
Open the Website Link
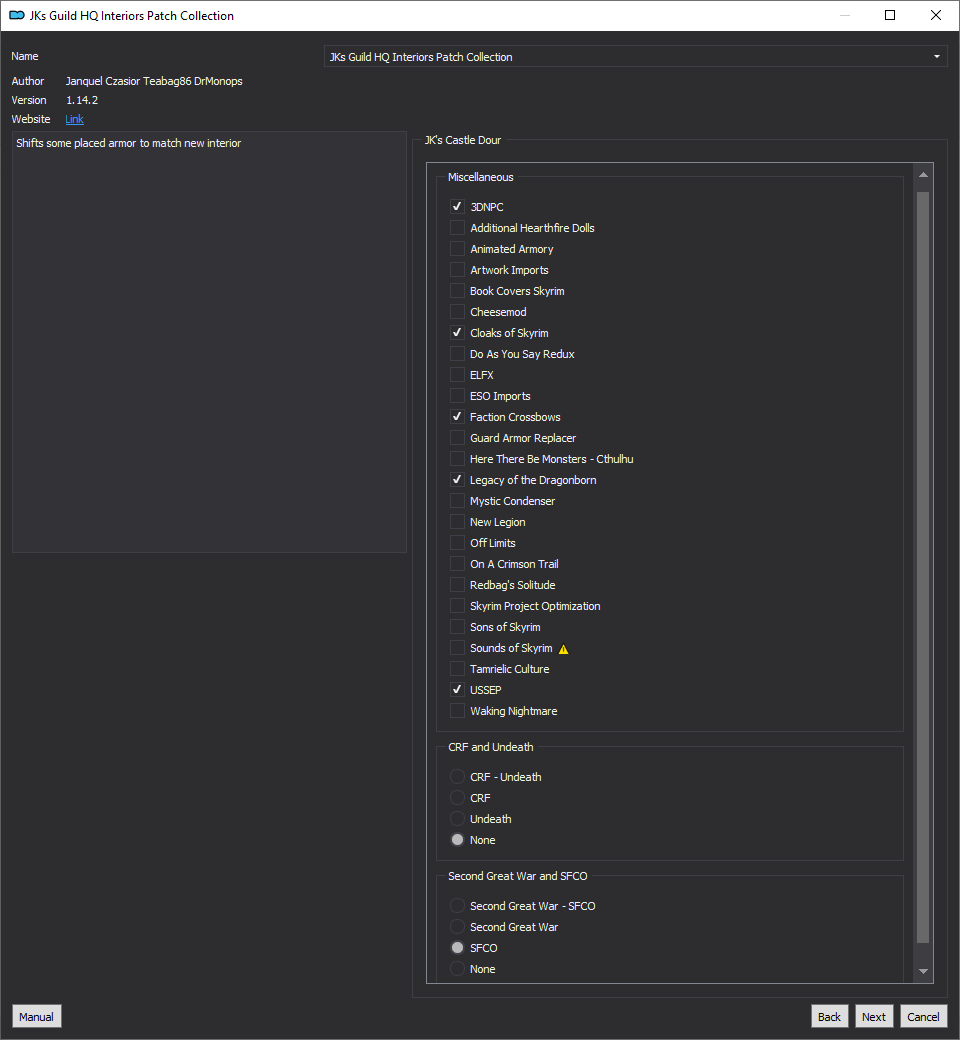pos(74,119)
